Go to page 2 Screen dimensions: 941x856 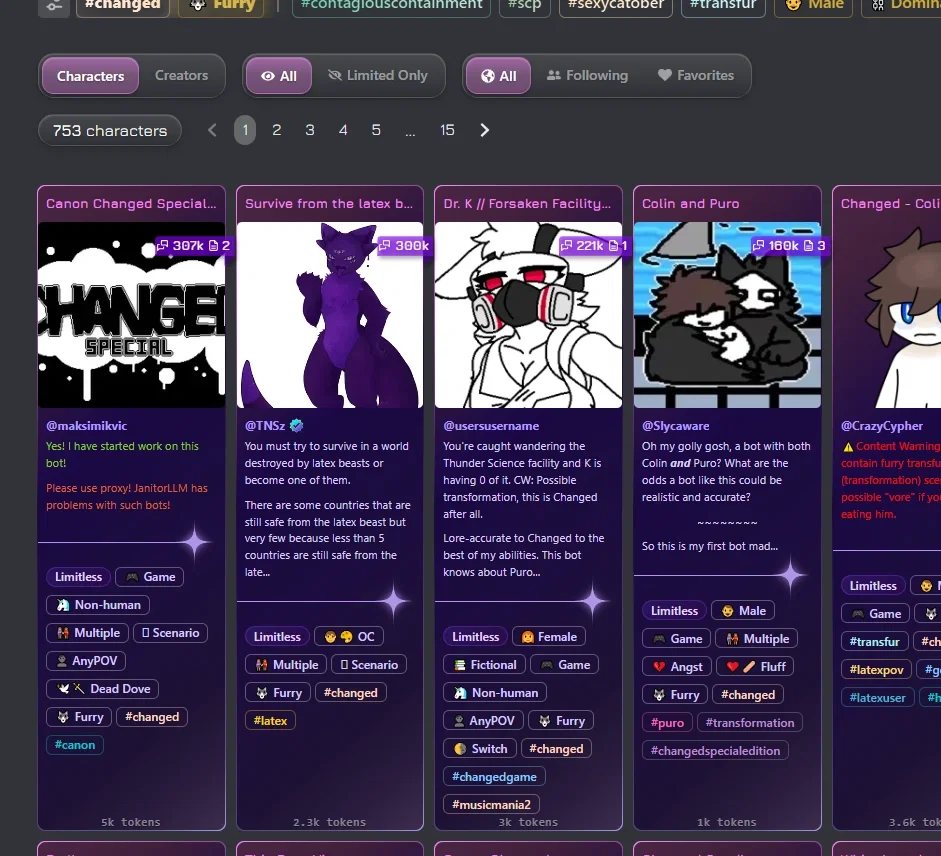pyautogui.click(x=277, y=130)
